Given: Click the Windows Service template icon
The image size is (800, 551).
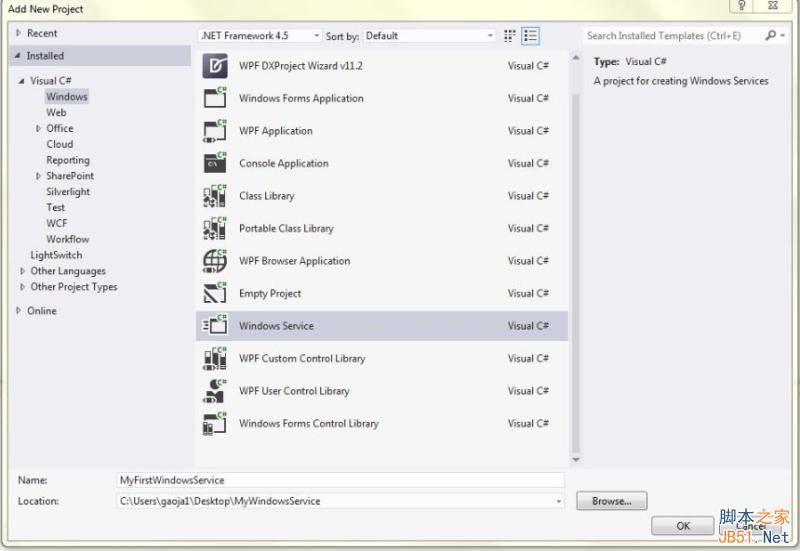Looking at the screenshot, I should tap(215, 325).
